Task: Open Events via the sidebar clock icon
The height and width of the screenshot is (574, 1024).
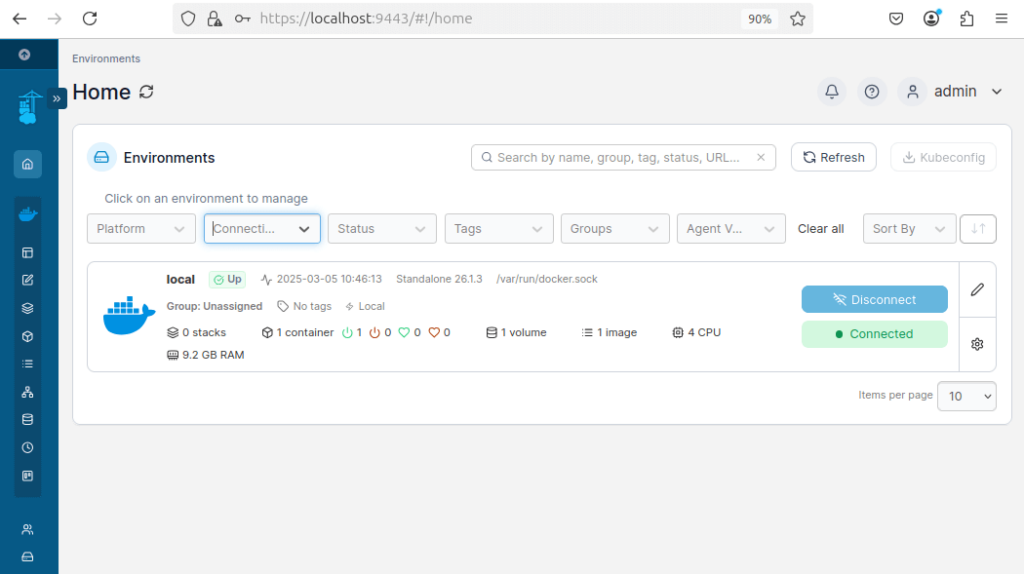Action: tap(28, 448)
